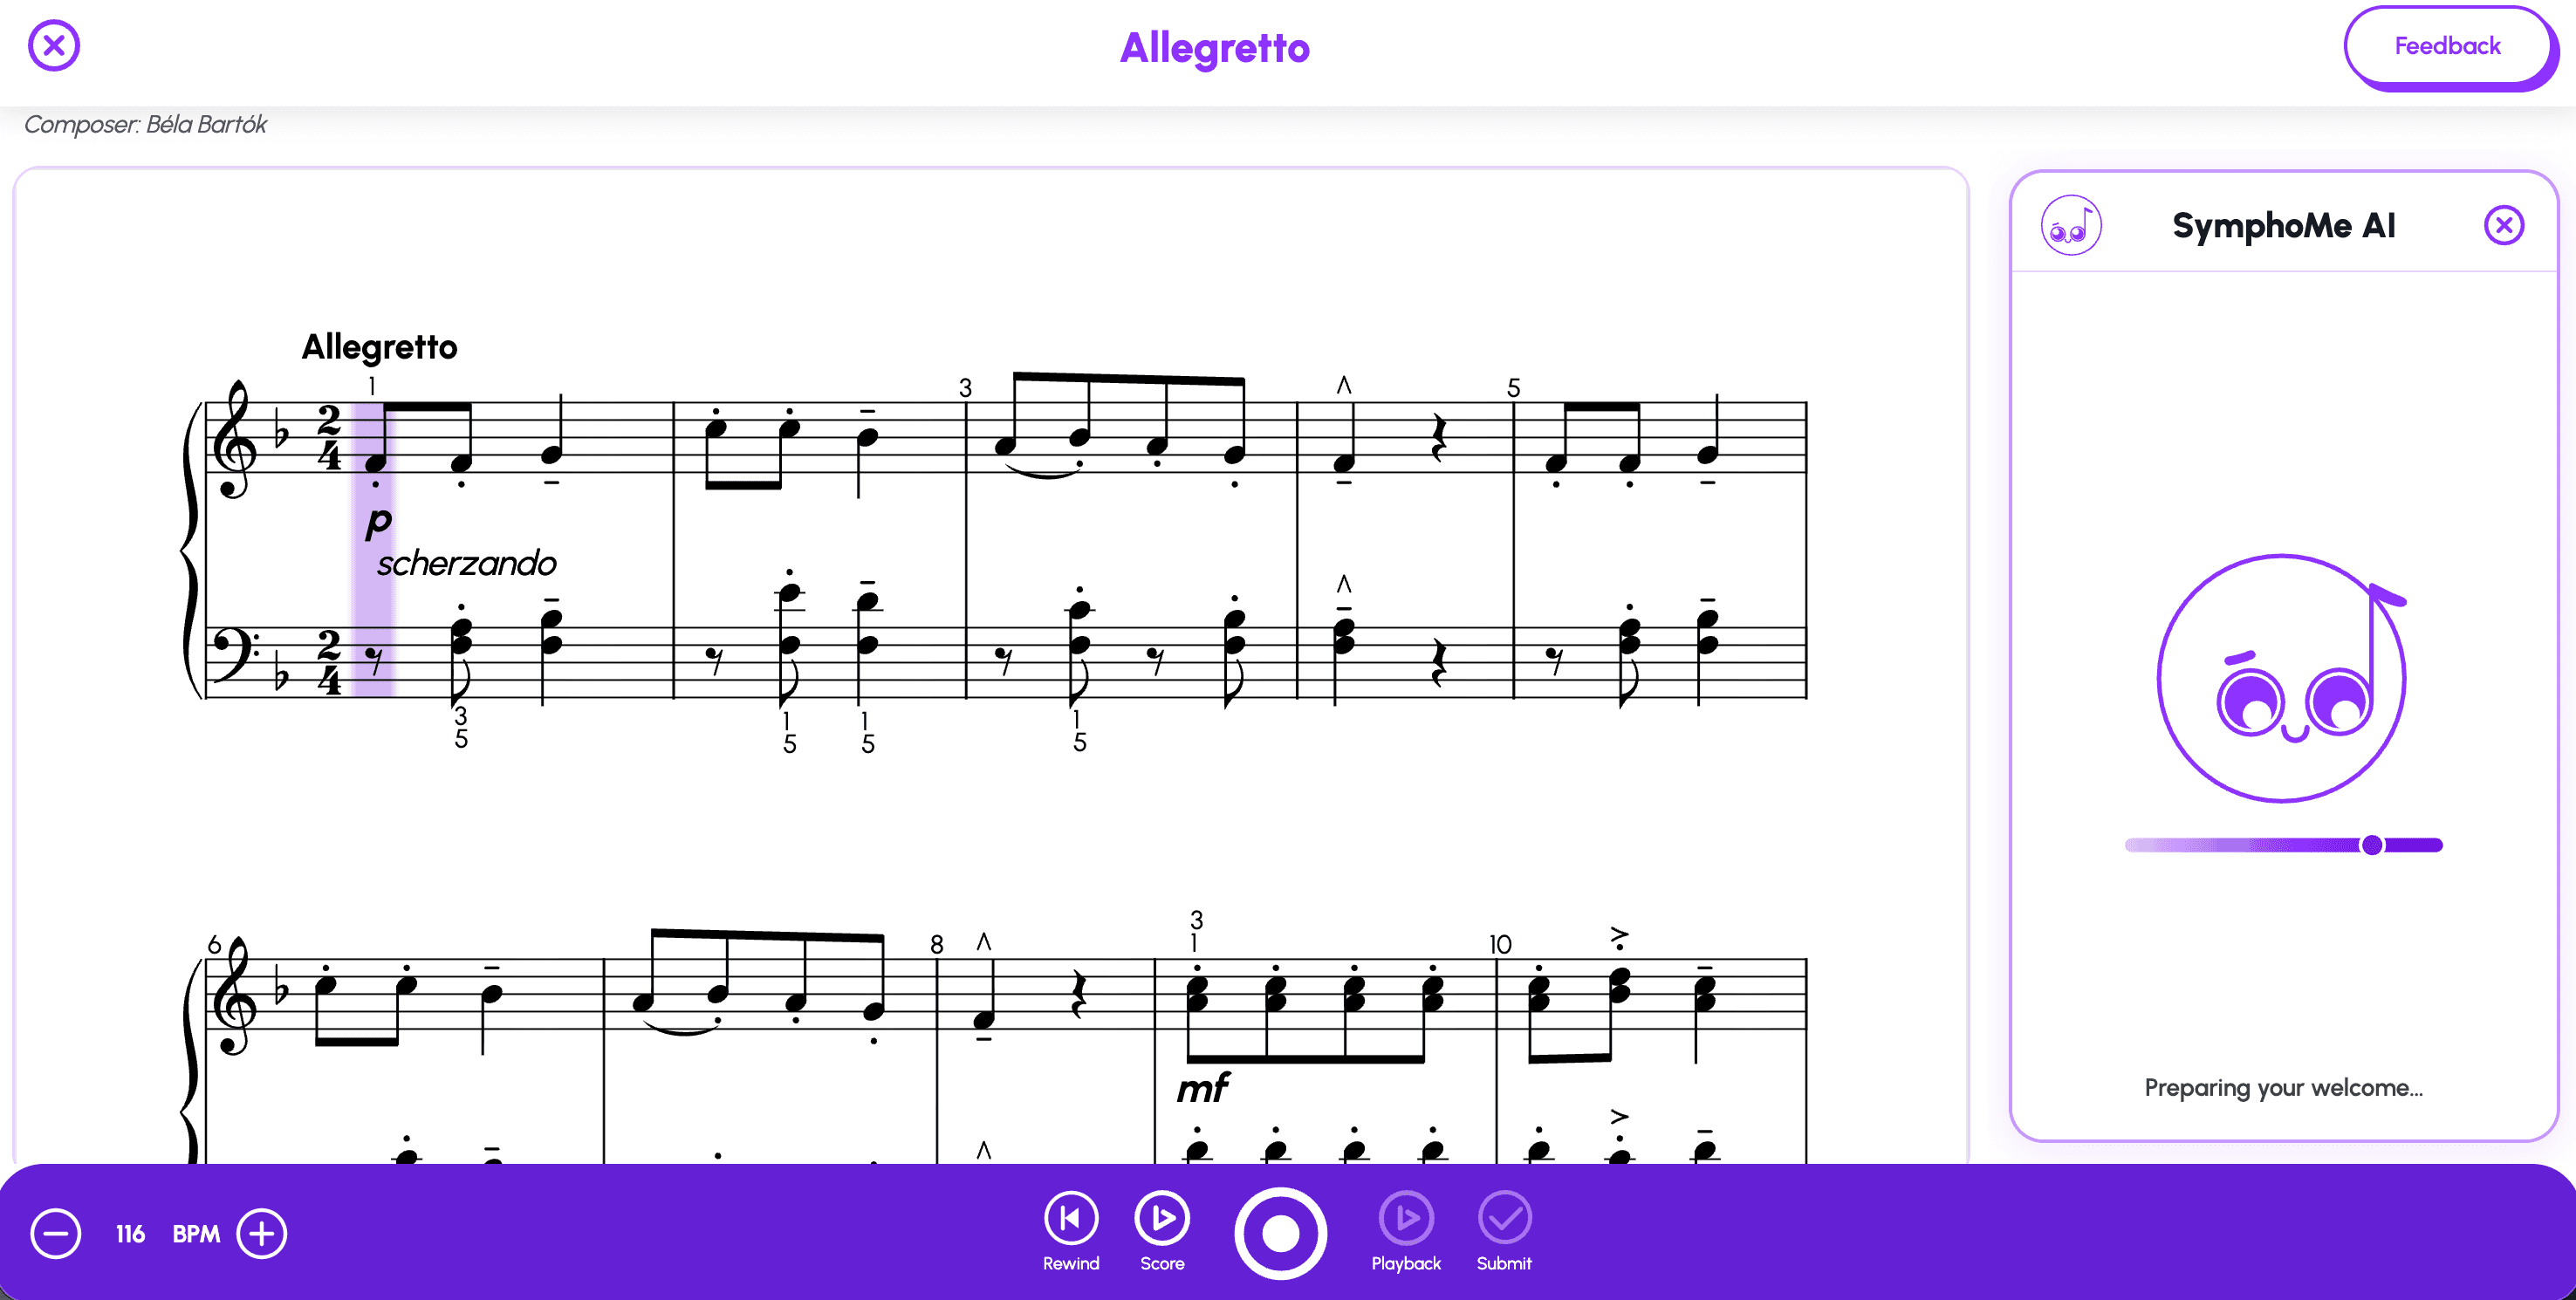Click the 116 BPM tempo value
The image size is (2576, 1300).
130,1234
